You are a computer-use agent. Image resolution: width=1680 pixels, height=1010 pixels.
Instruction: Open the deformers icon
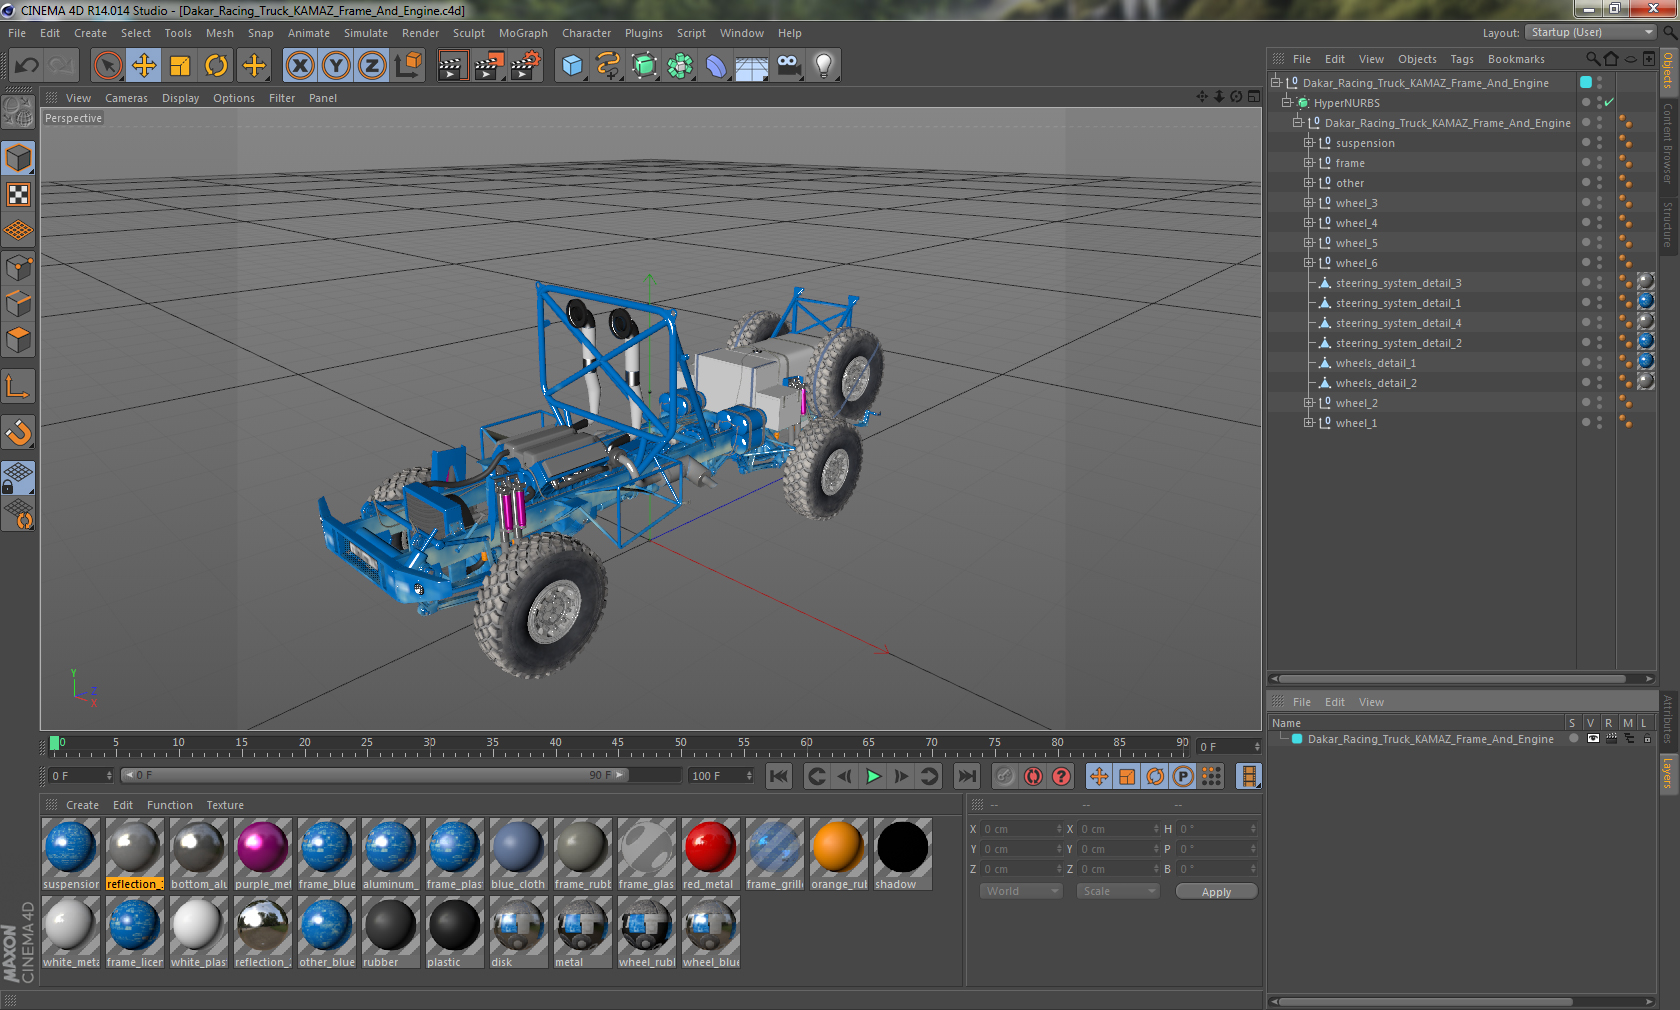tap(717, 66)
